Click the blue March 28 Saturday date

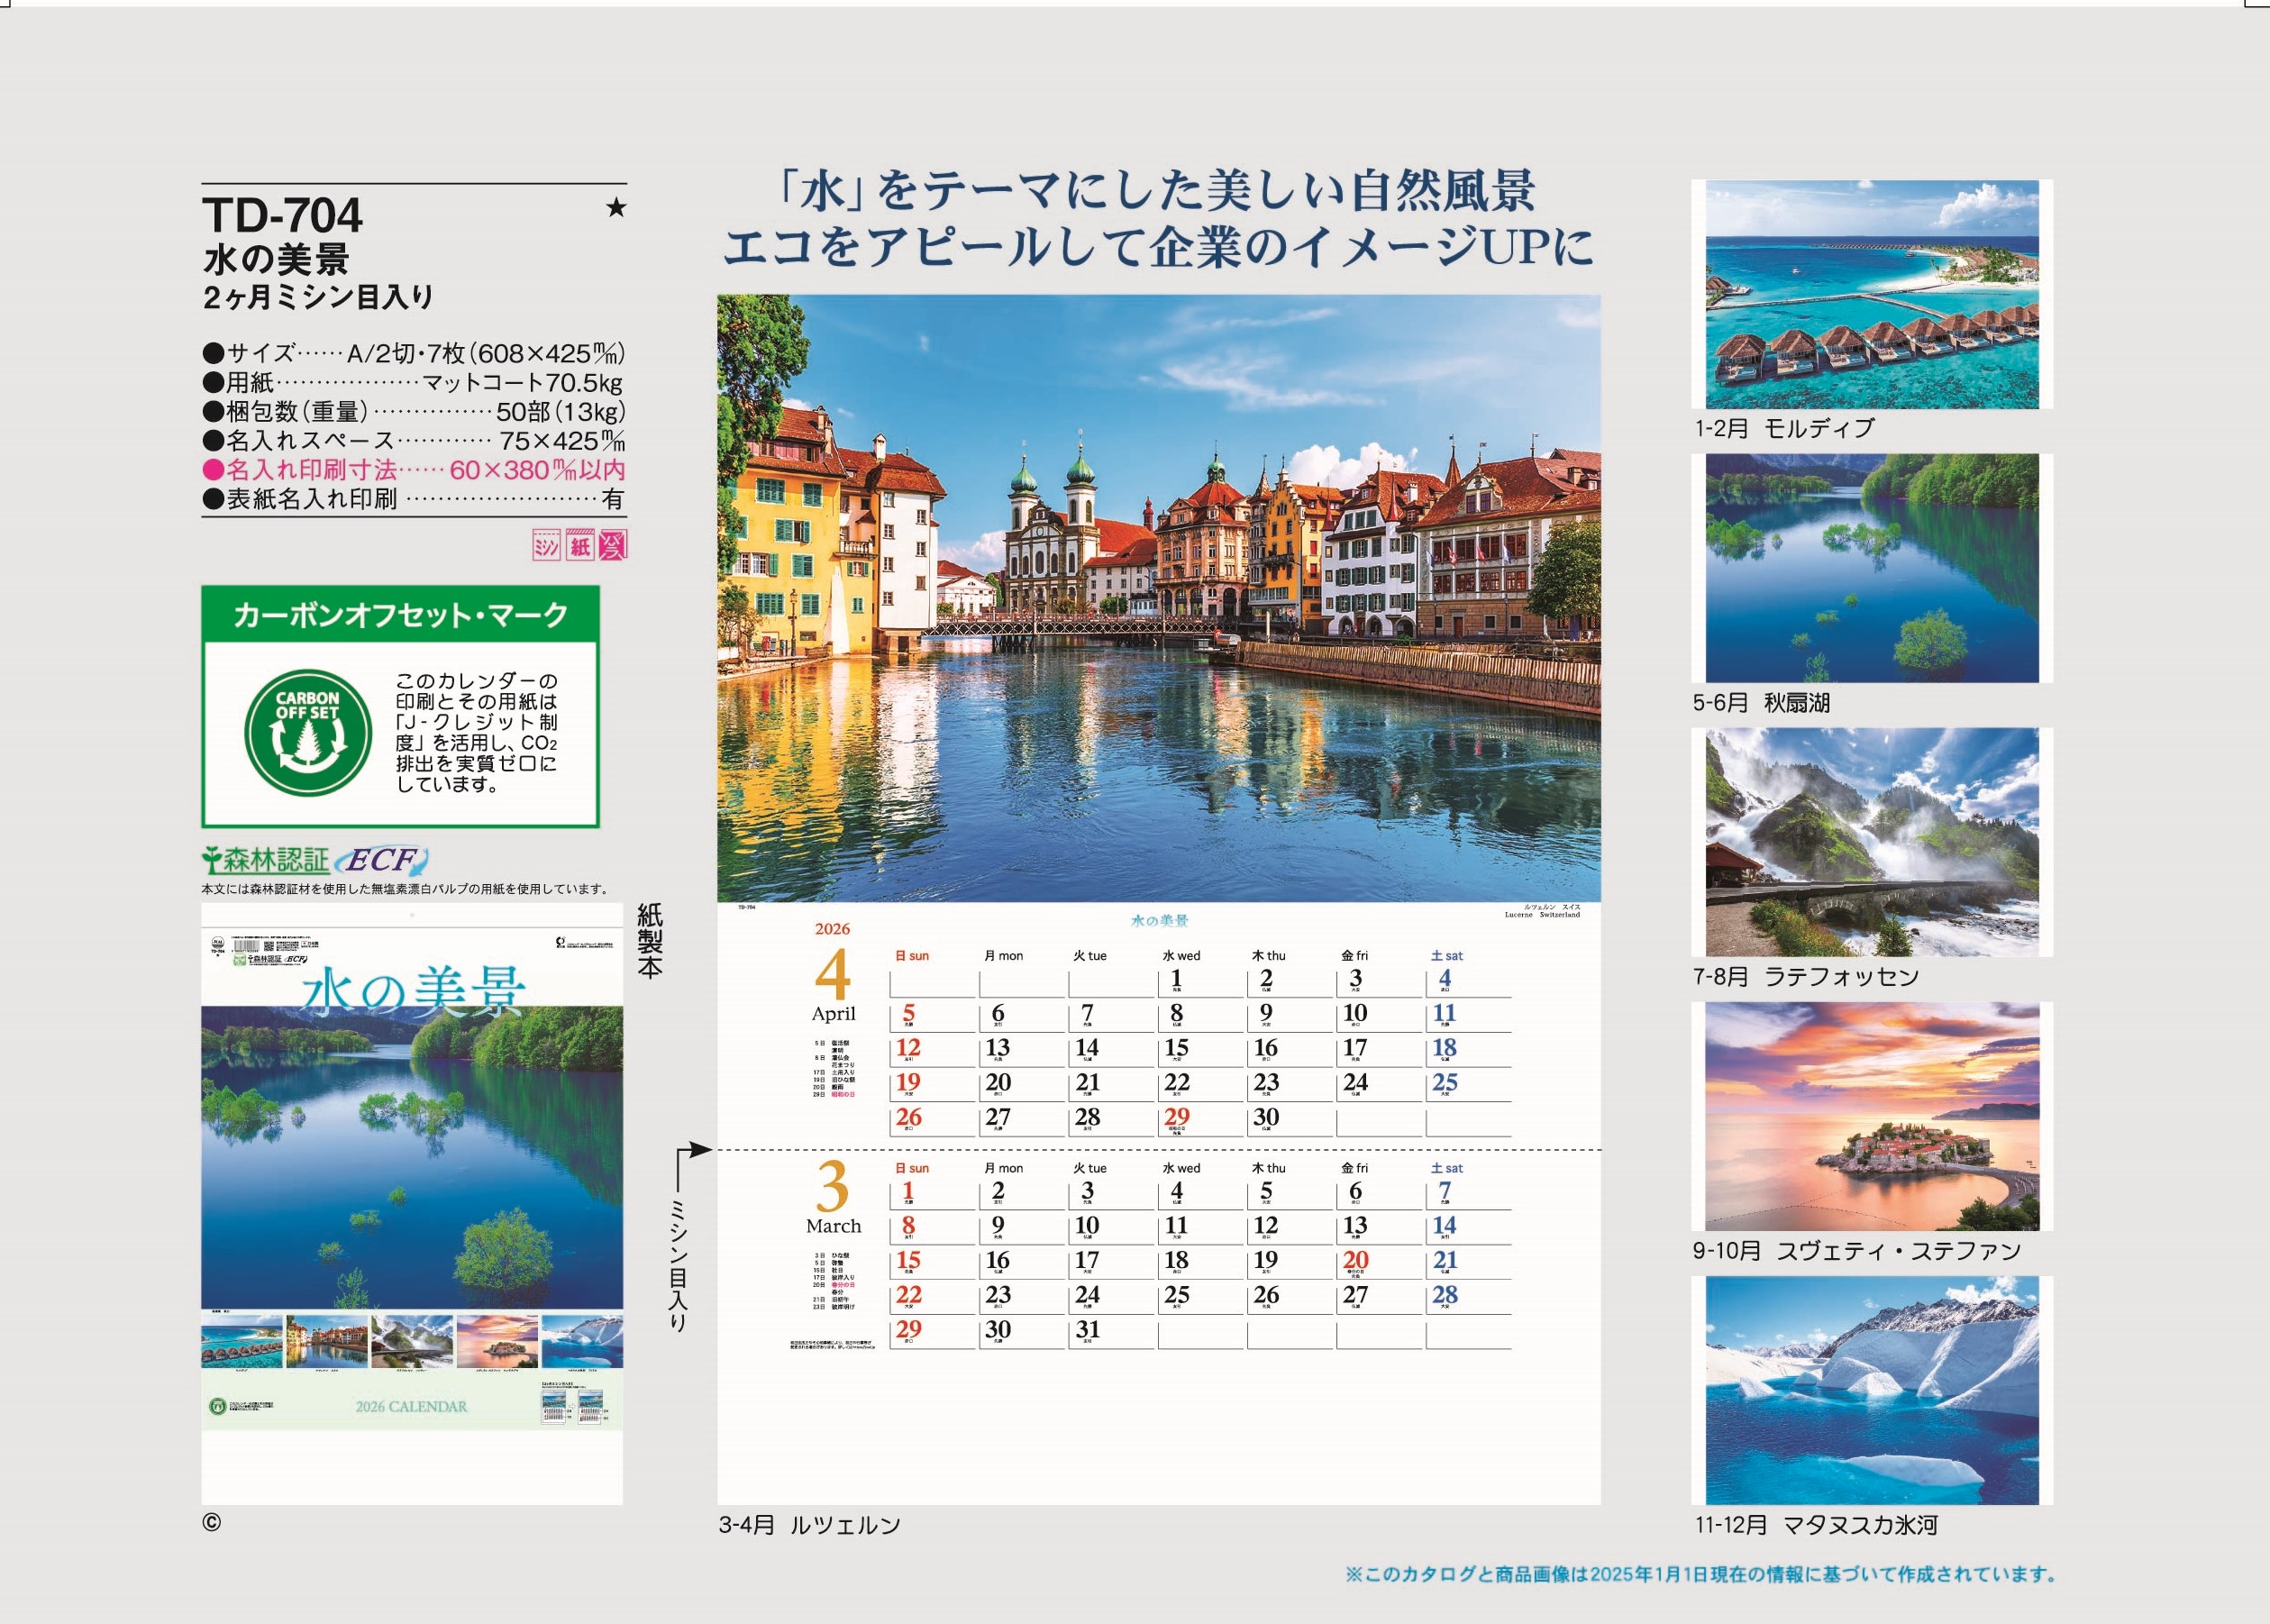1445,1296
